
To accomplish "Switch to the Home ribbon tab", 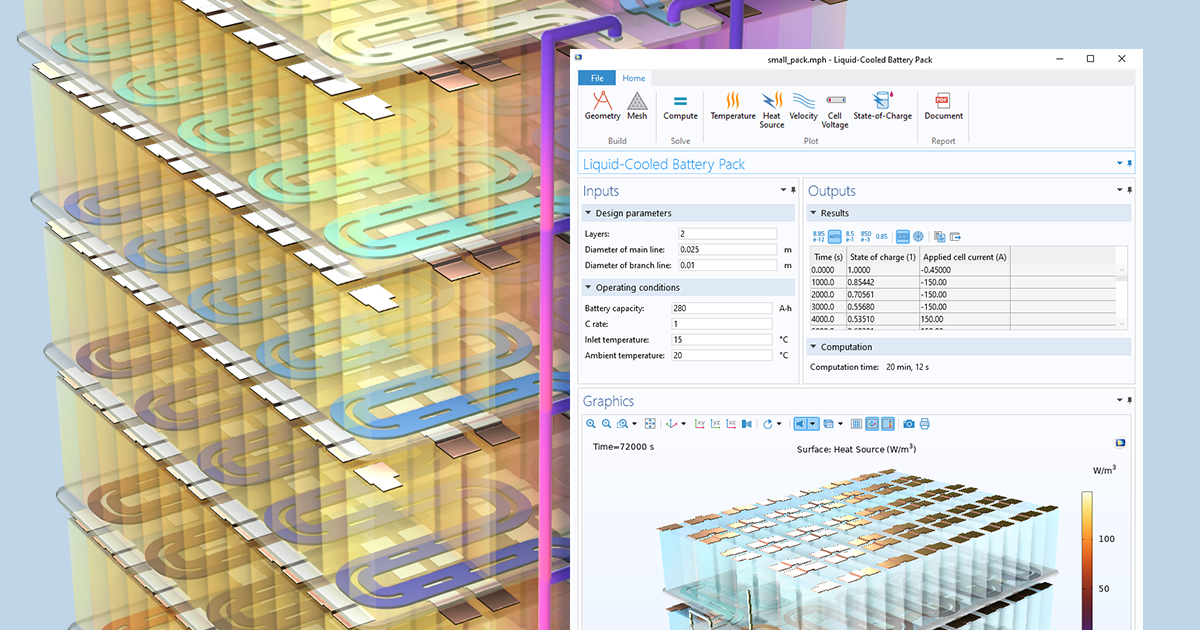I will (633, 77).
